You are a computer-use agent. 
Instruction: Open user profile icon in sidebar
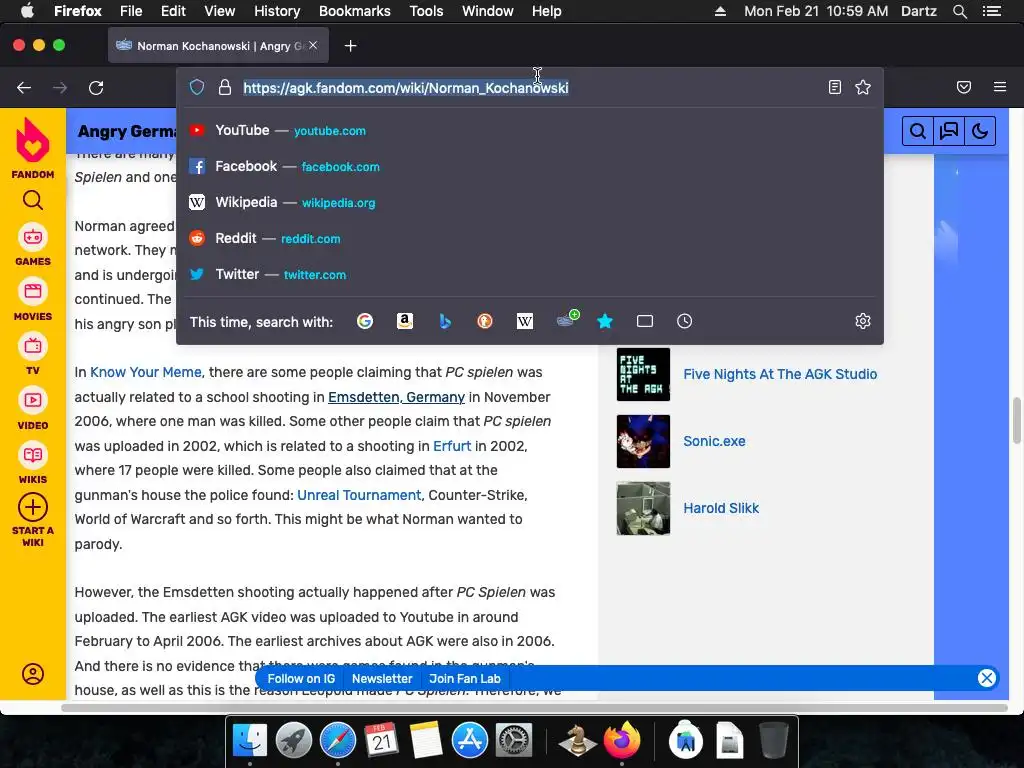tap(33, 674)
